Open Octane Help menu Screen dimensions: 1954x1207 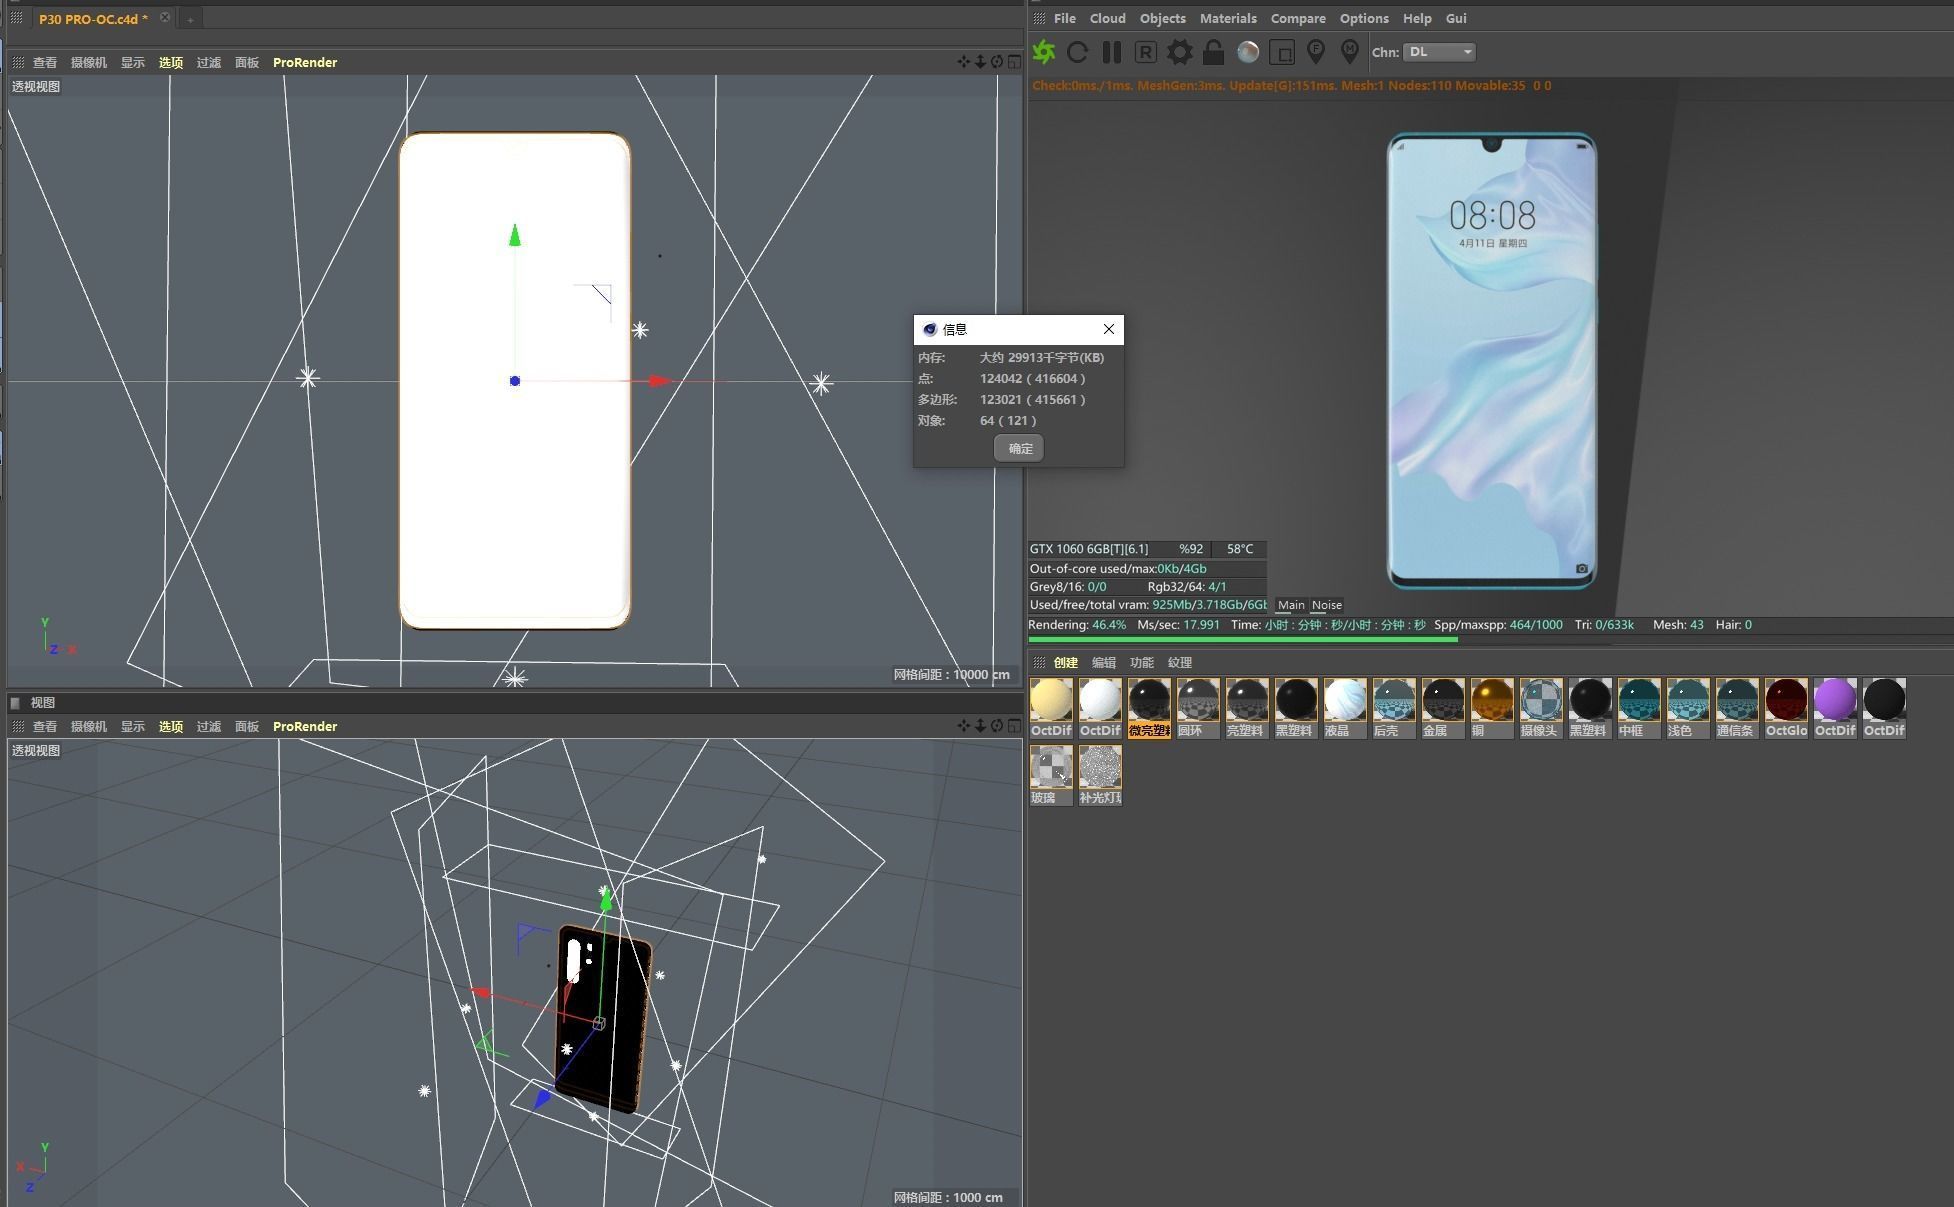tap(1417, 18)
